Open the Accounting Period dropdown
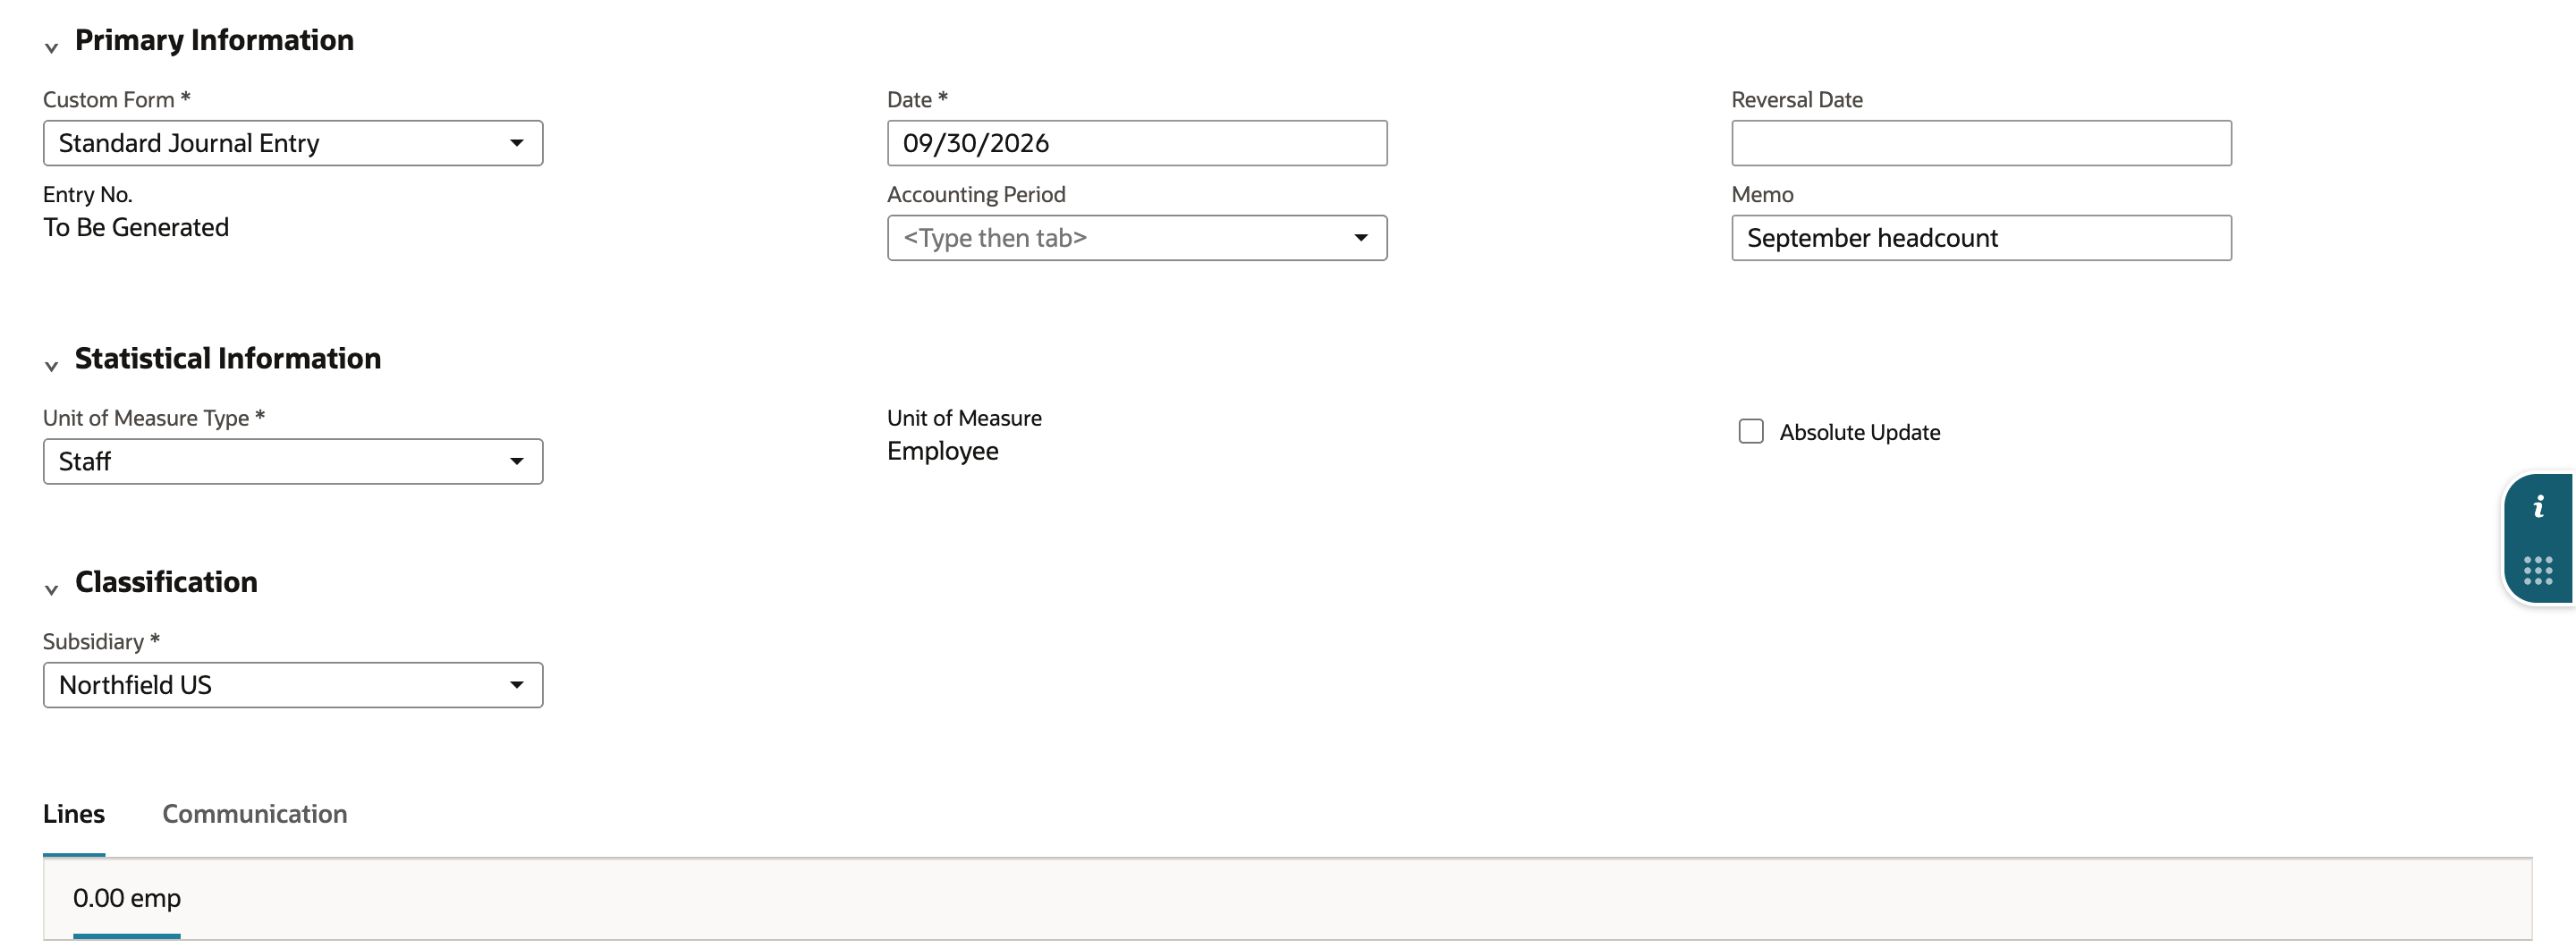The image size is (2576, 948). [1137, 238]
